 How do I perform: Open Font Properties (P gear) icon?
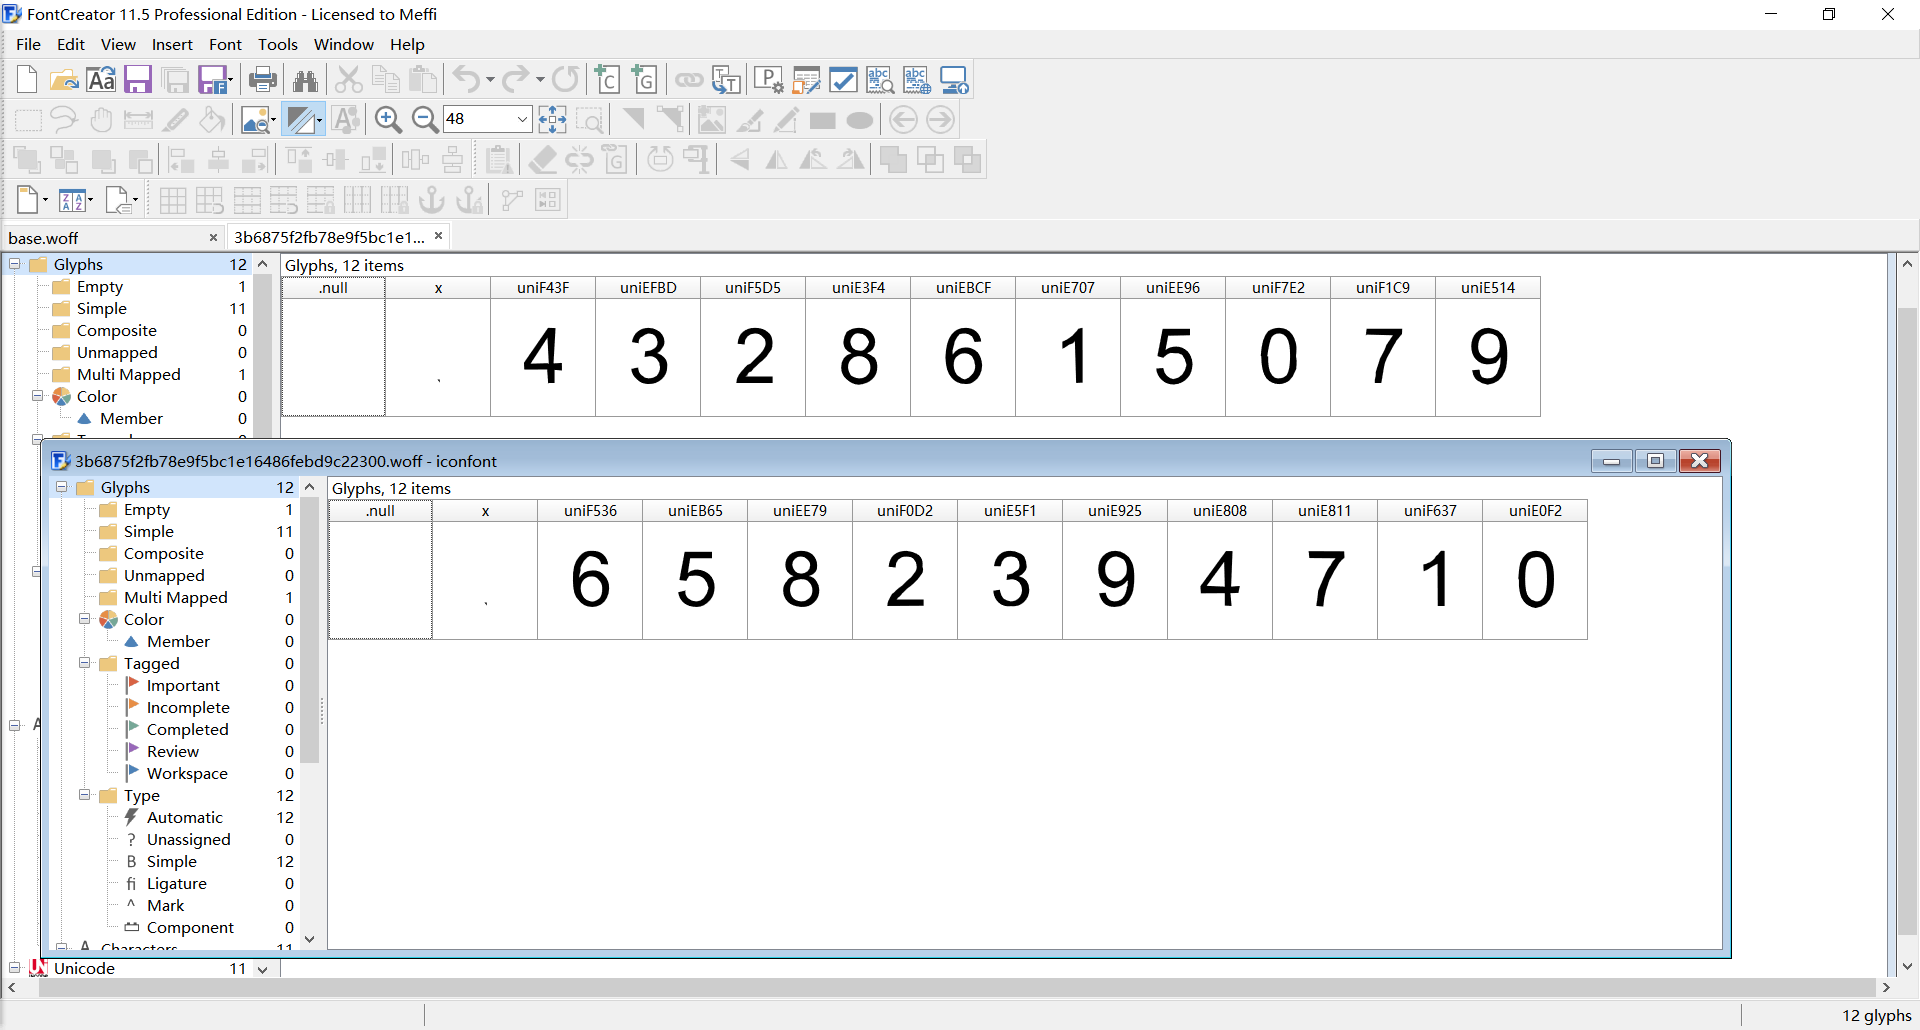(x=769, y=79)
